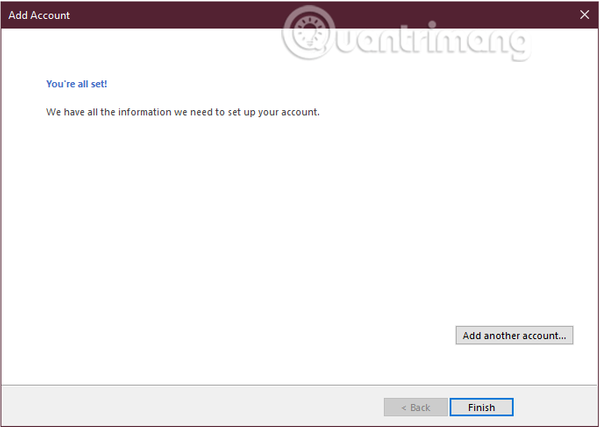Click the horizontal separator above footer buttons

[x=300, y=385]
